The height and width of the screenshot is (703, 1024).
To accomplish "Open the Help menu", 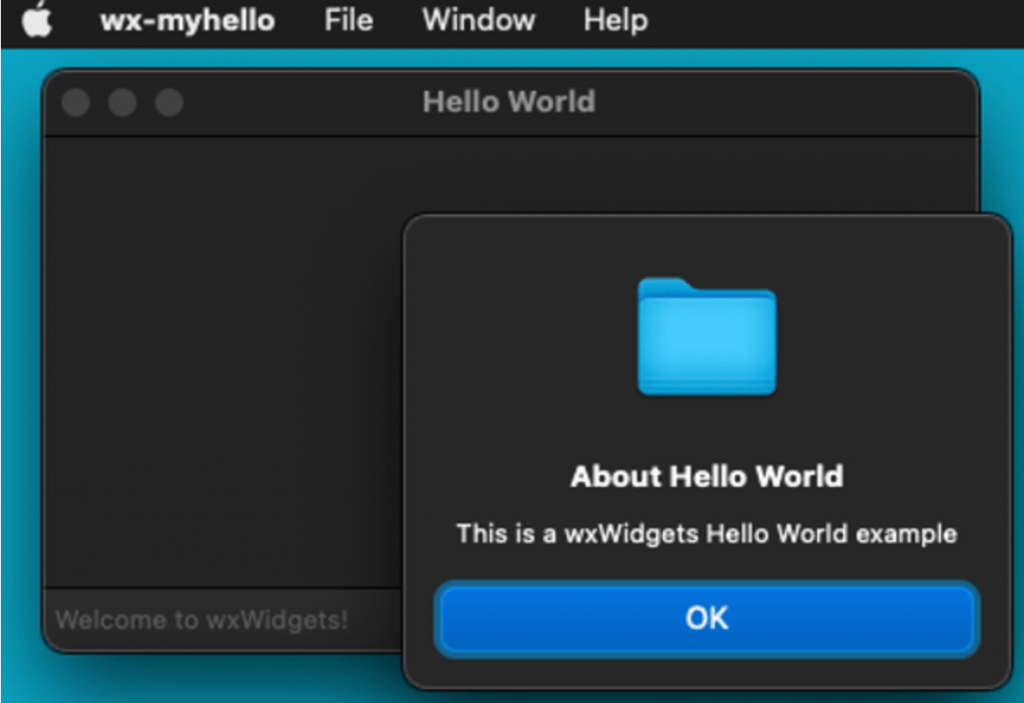I will tap(616, 20).
